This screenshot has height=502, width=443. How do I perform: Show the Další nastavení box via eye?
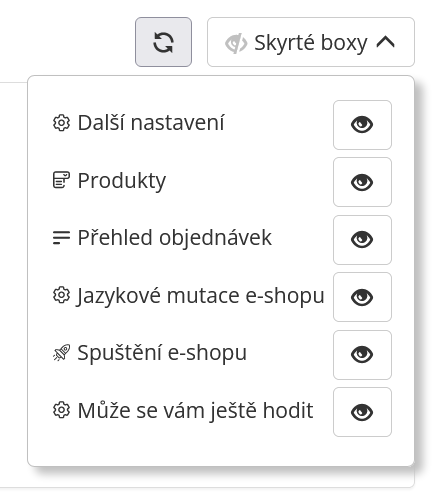click(362, 125)
